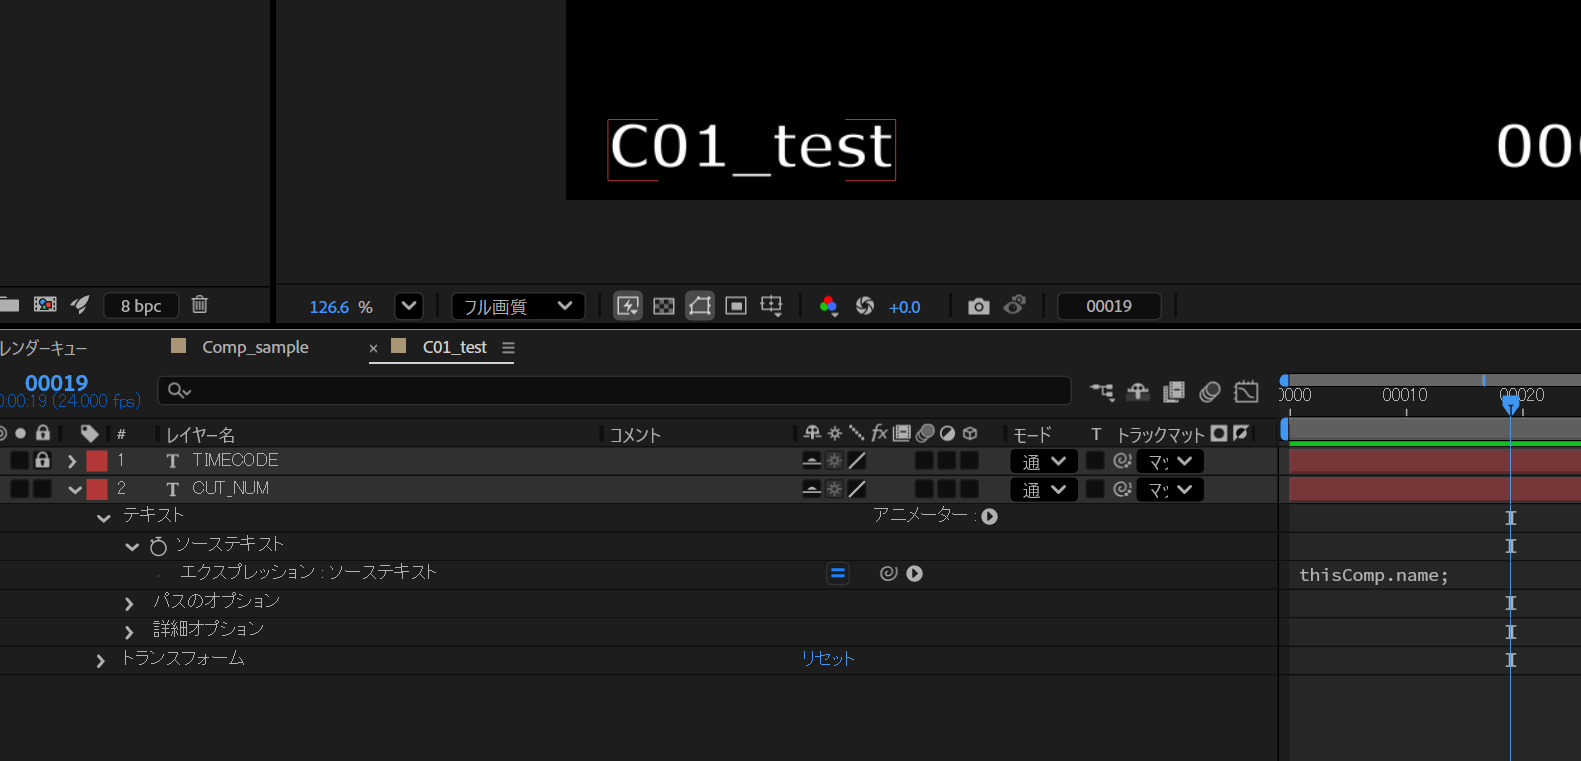
Task: Click the trash delete icon
Action: click(x=200, y=305)
